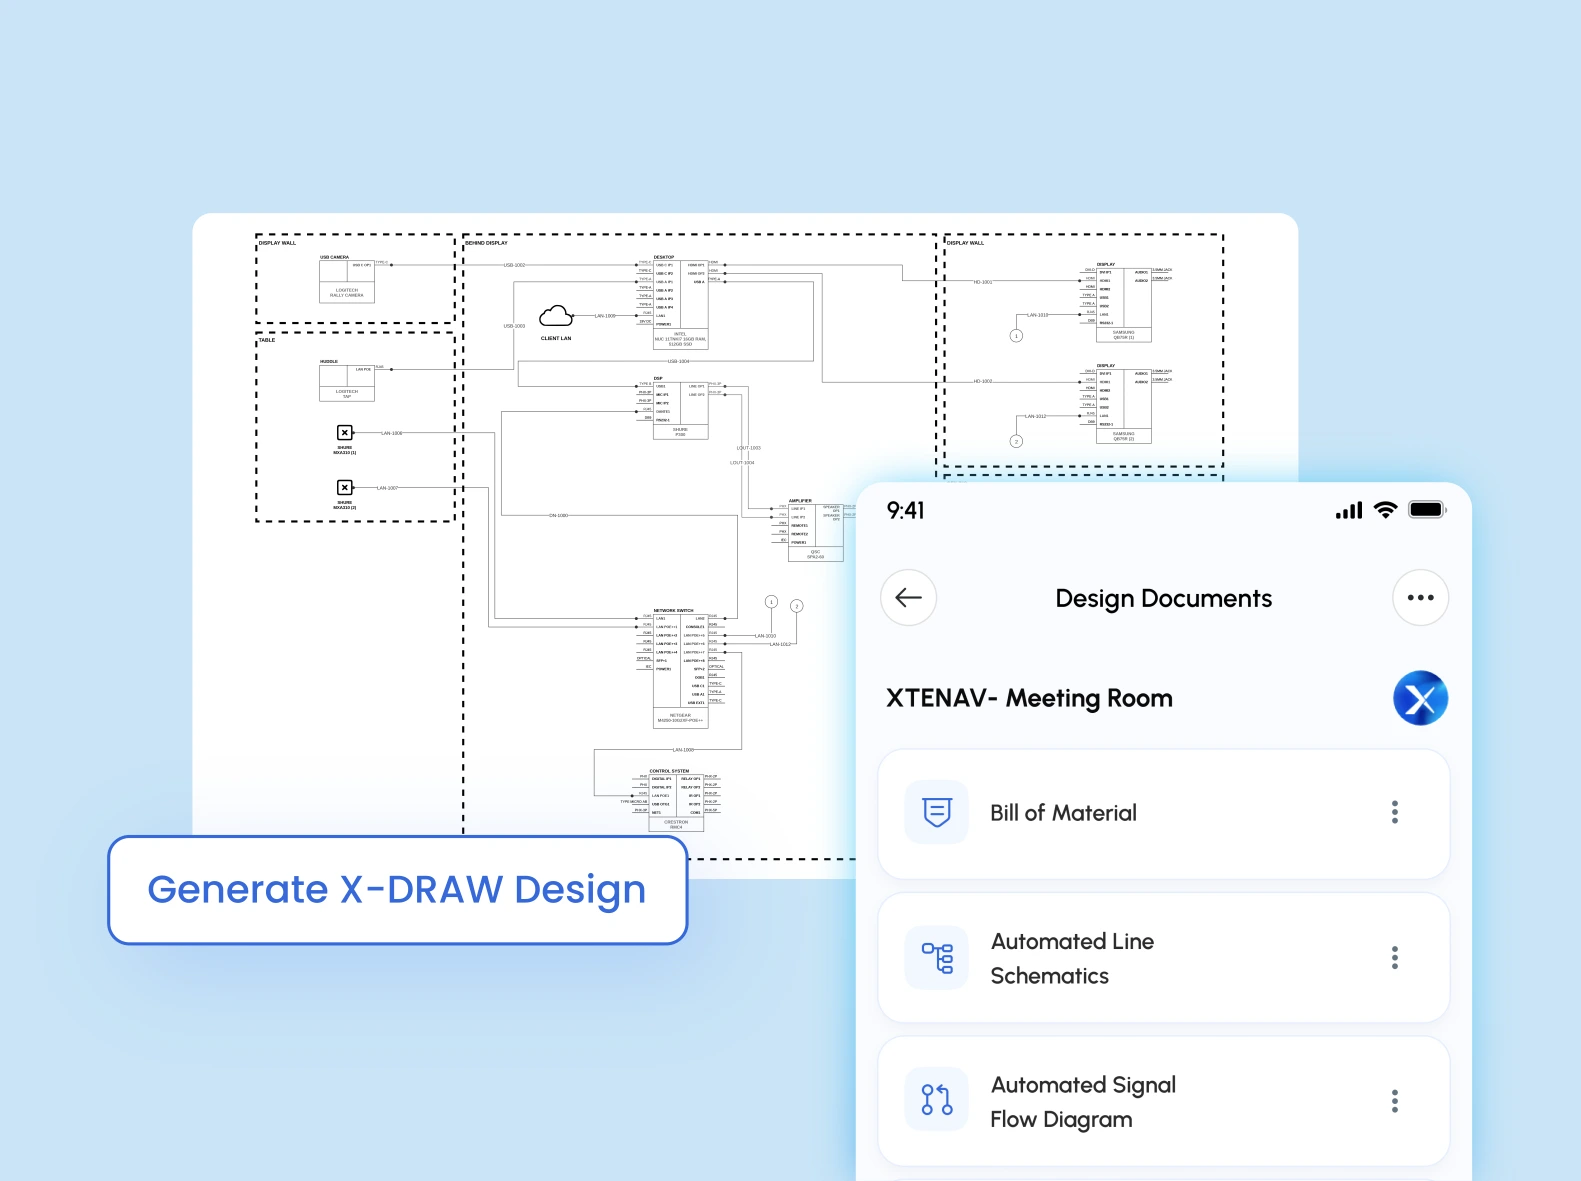Go back using the arrow button
This screenshot has height=1181, width=1581.
[908, 598]
